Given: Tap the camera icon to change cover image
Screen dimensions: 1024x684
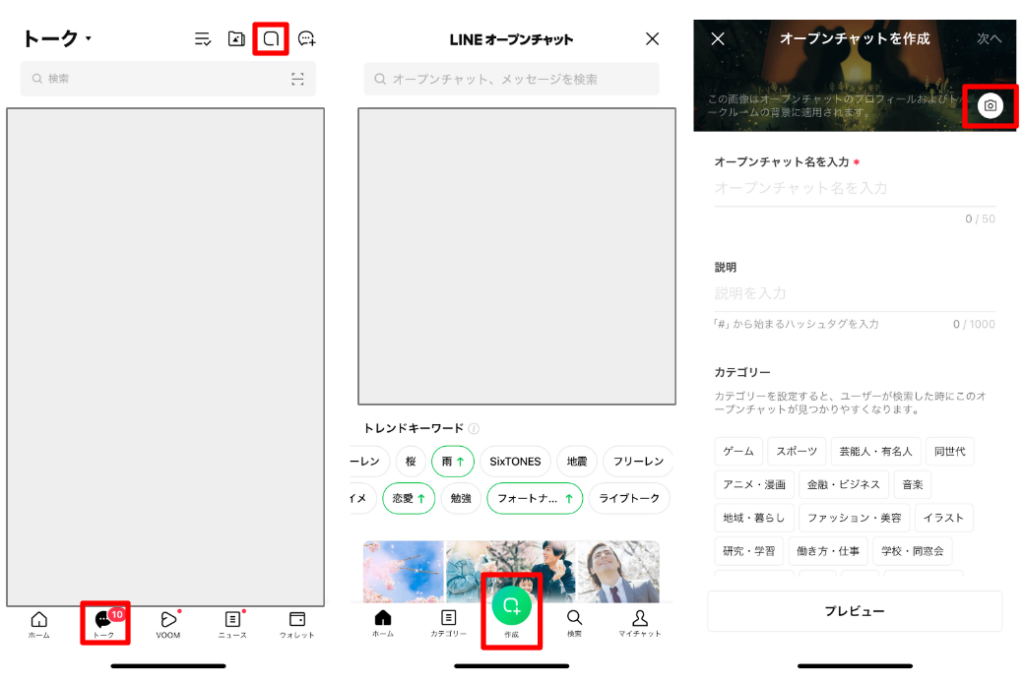Looking at the screenshot, I should (x=990, y=106).
